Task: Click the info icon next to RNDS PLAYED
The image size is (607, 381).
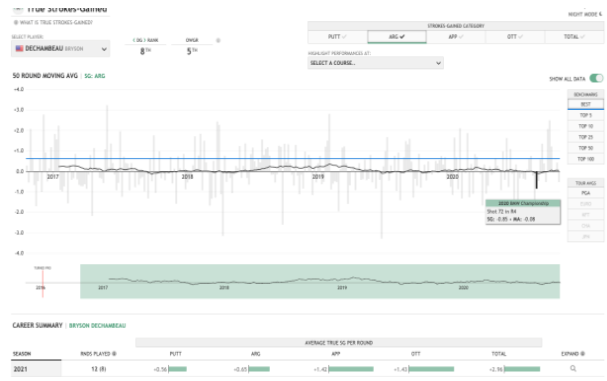Action: 114,354
